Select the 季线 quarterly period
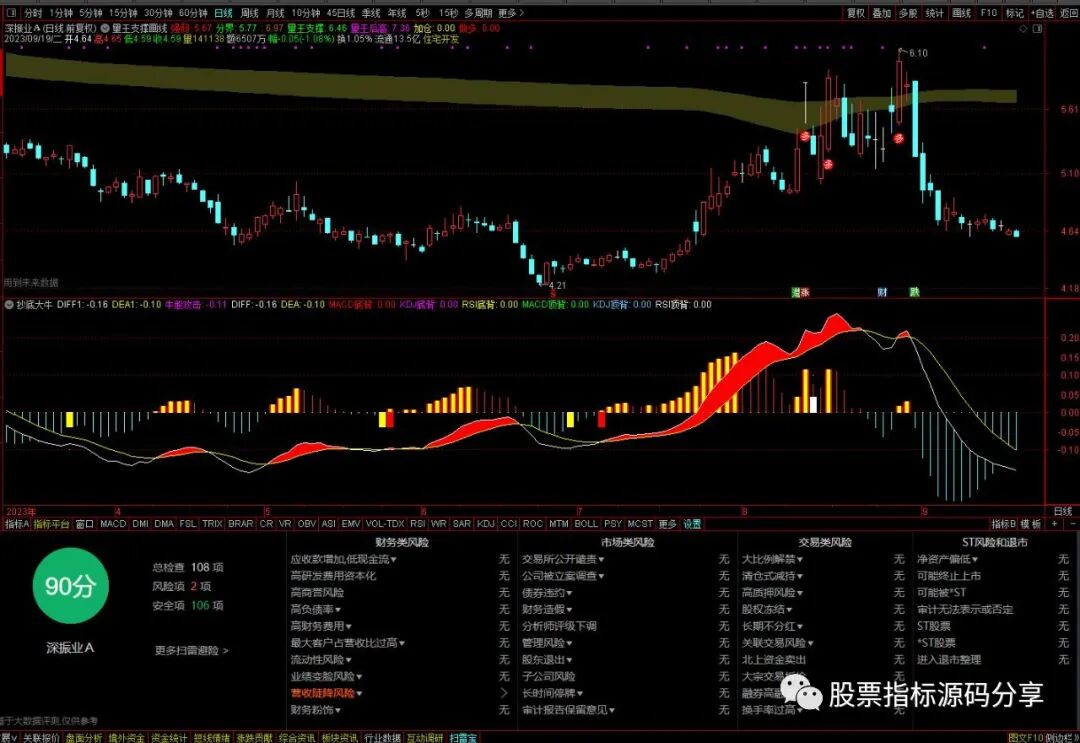The height and width of the screenshot is (743, 1080). (x=371, y=12)
